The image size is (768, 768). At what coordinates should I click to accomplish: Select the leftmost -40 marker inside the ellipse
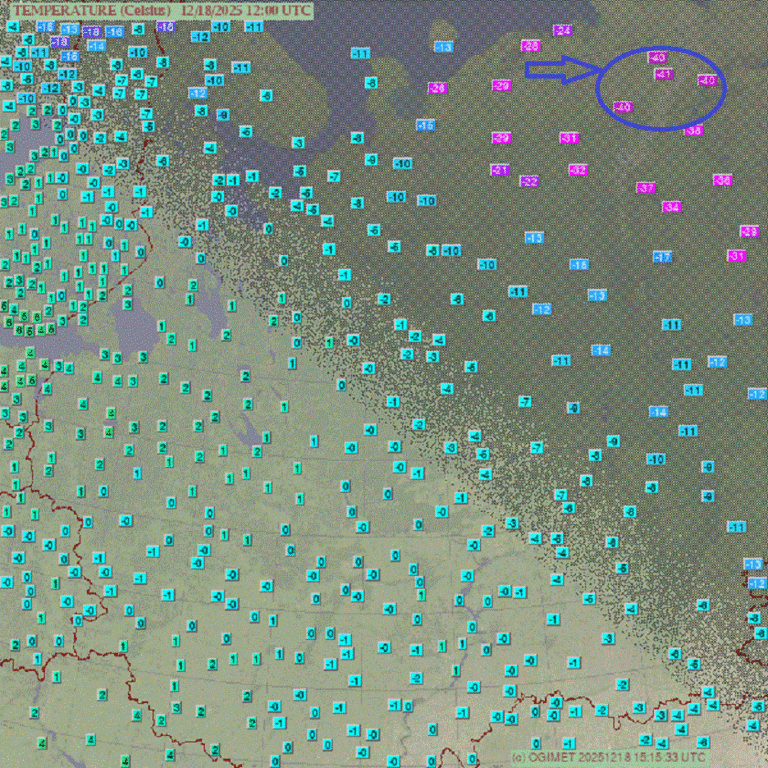point(622,106)
